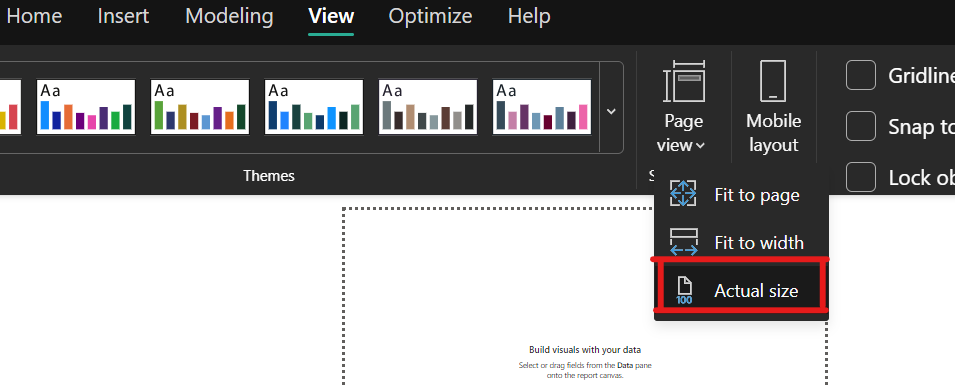Choose Fit to width option
Image resolution: width=955 pixels, height=388 pixels.
pos(741,242)
